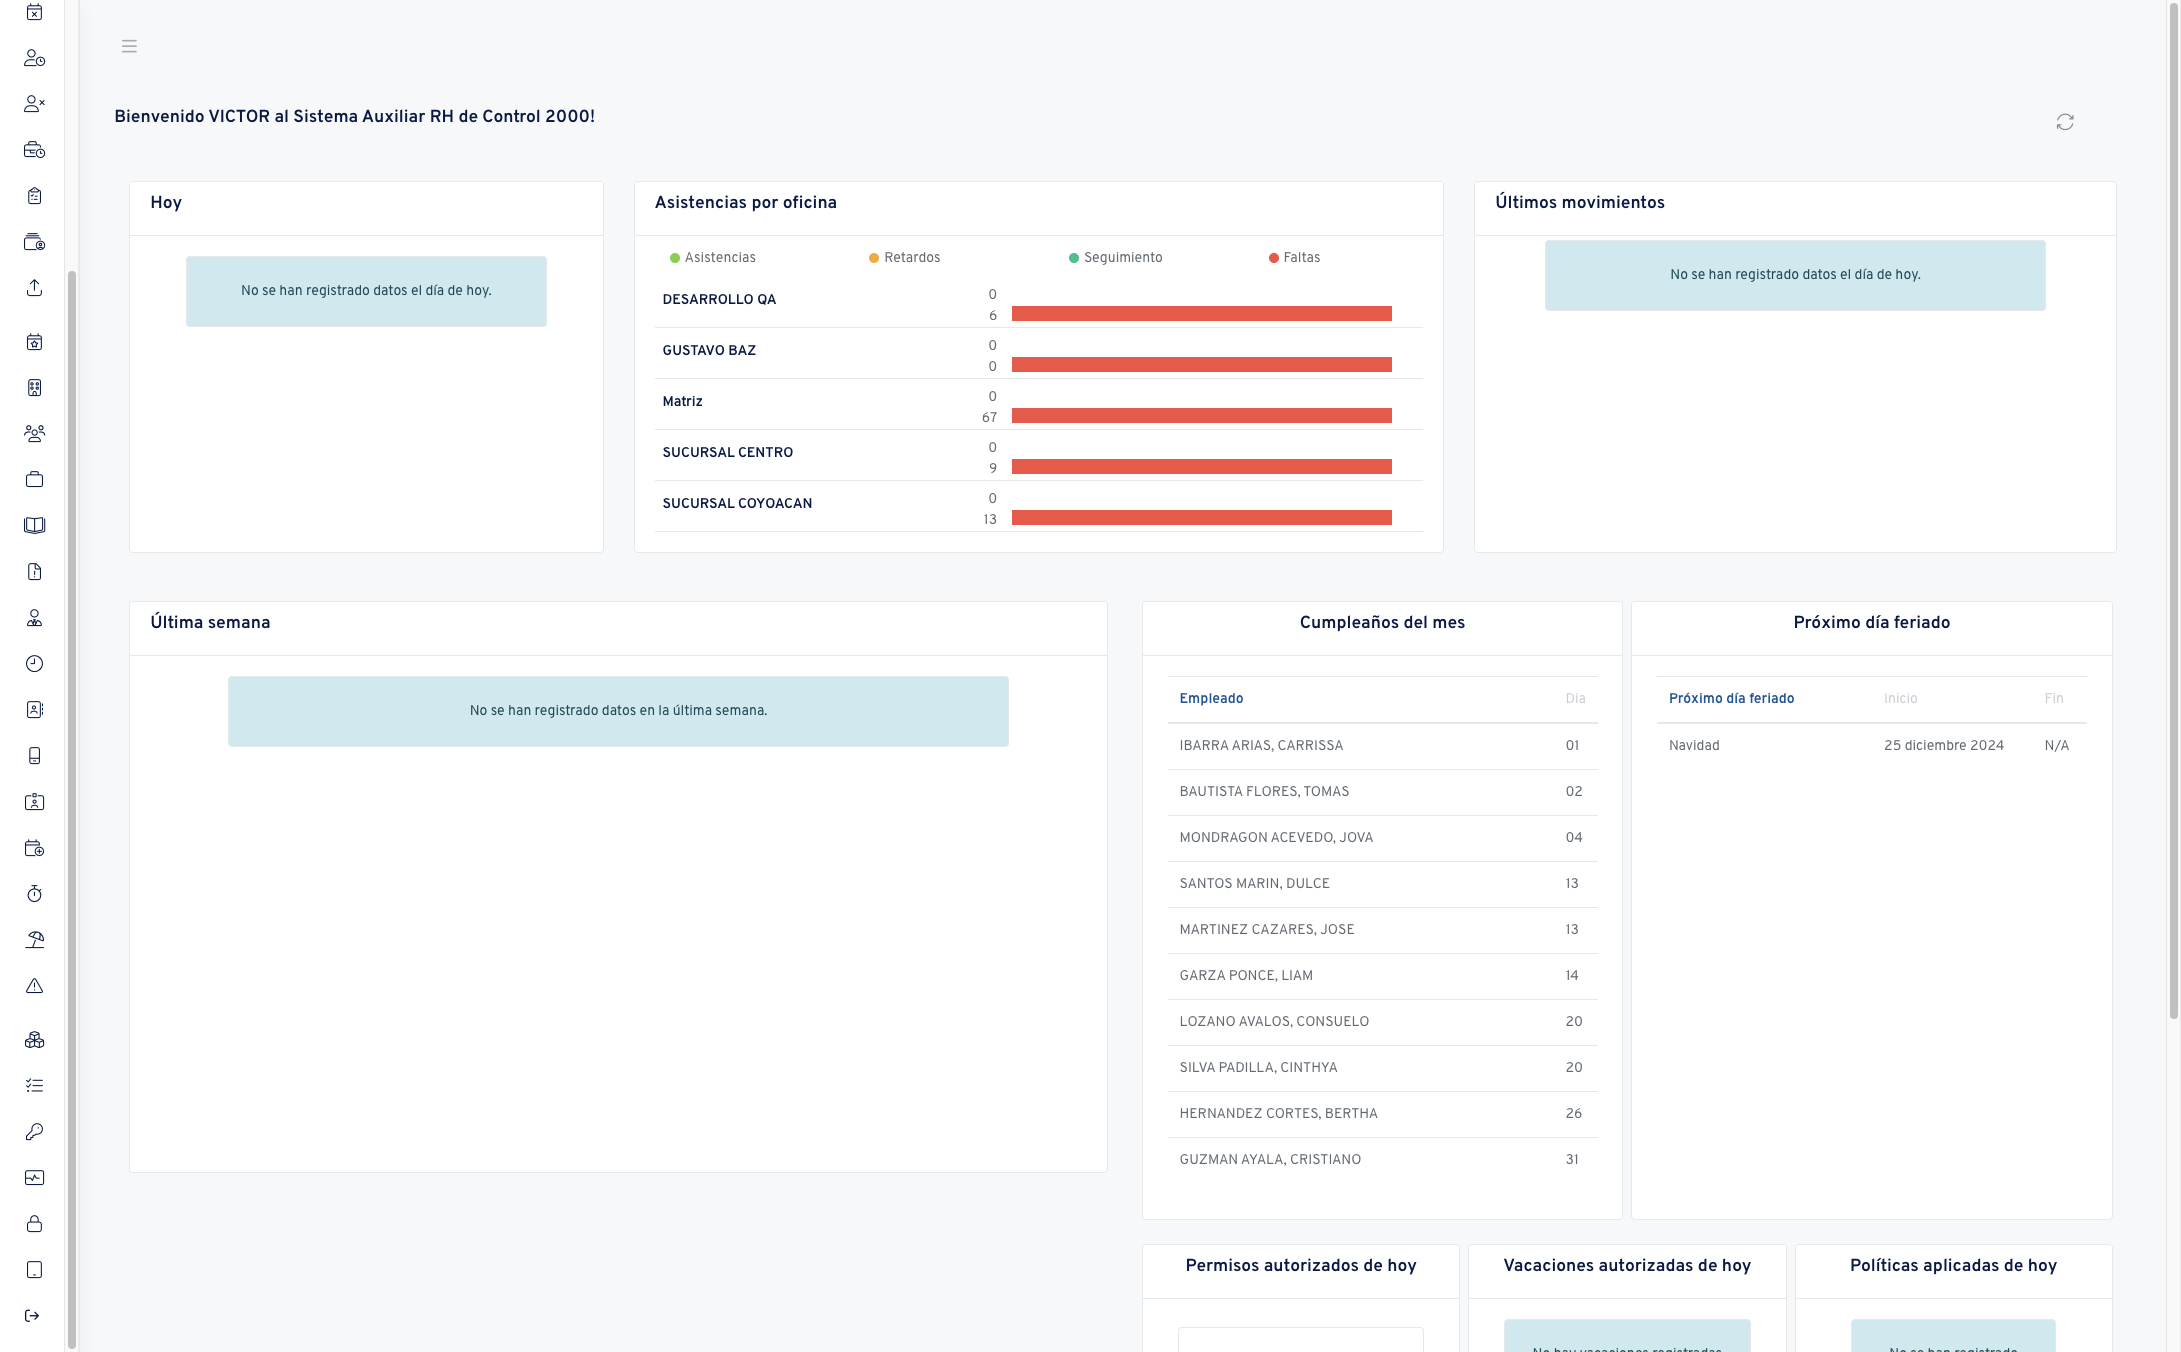Click the Próximo día feriado column header

pos(1731,699)
